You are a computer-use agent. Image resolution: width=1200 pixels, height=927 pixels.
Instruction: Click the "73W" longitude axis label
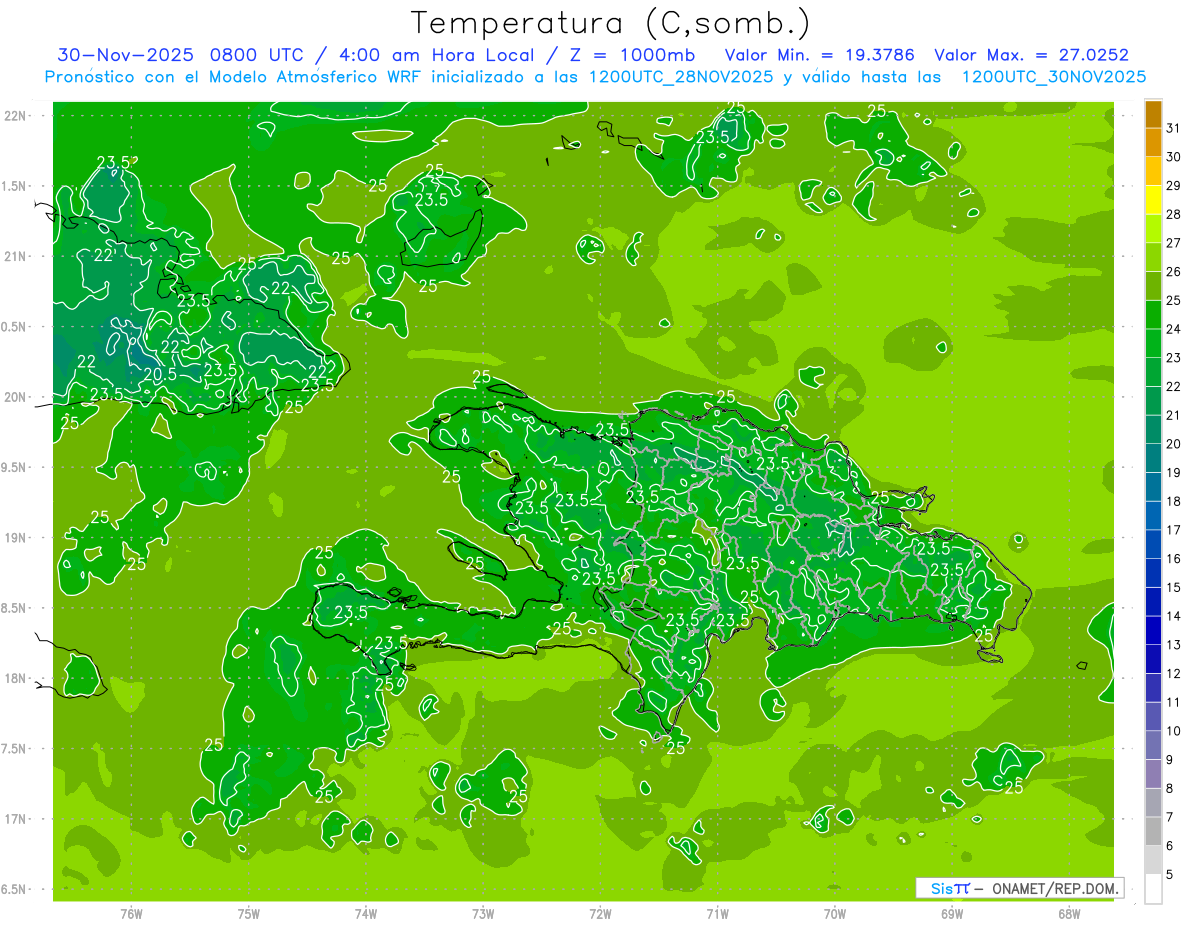point(483,914)
